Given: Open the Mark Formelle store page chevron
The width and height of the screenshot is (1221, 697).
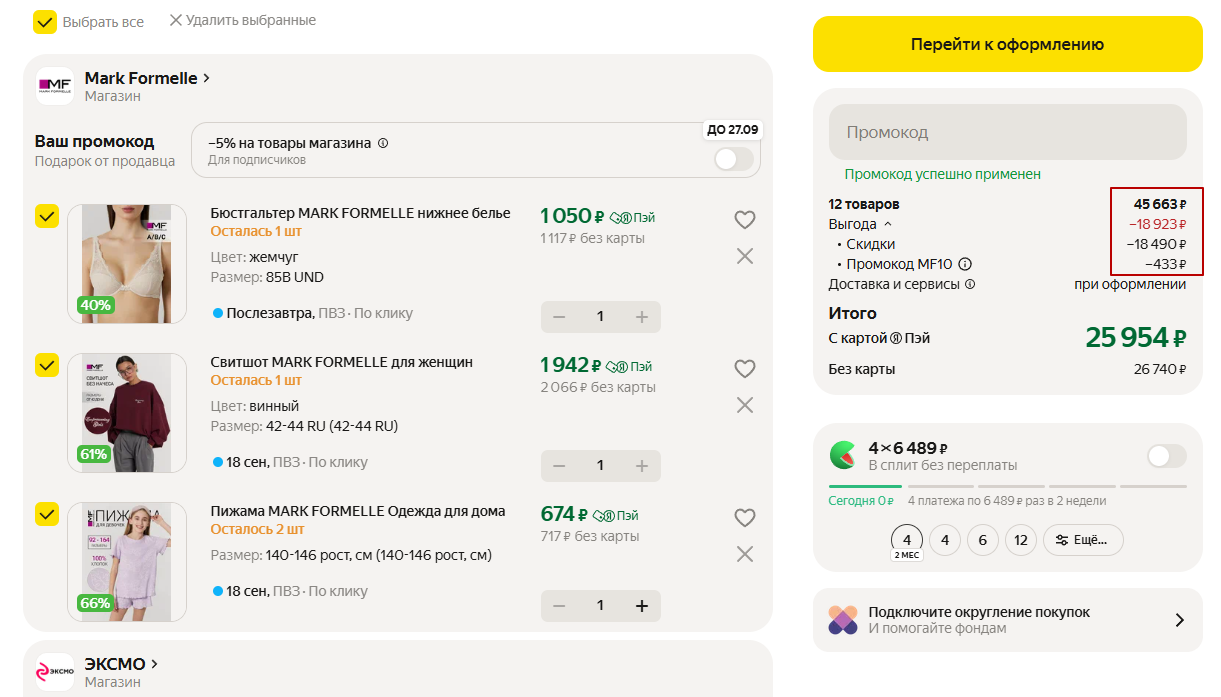Looking at the screenshot, I should 207,78.
